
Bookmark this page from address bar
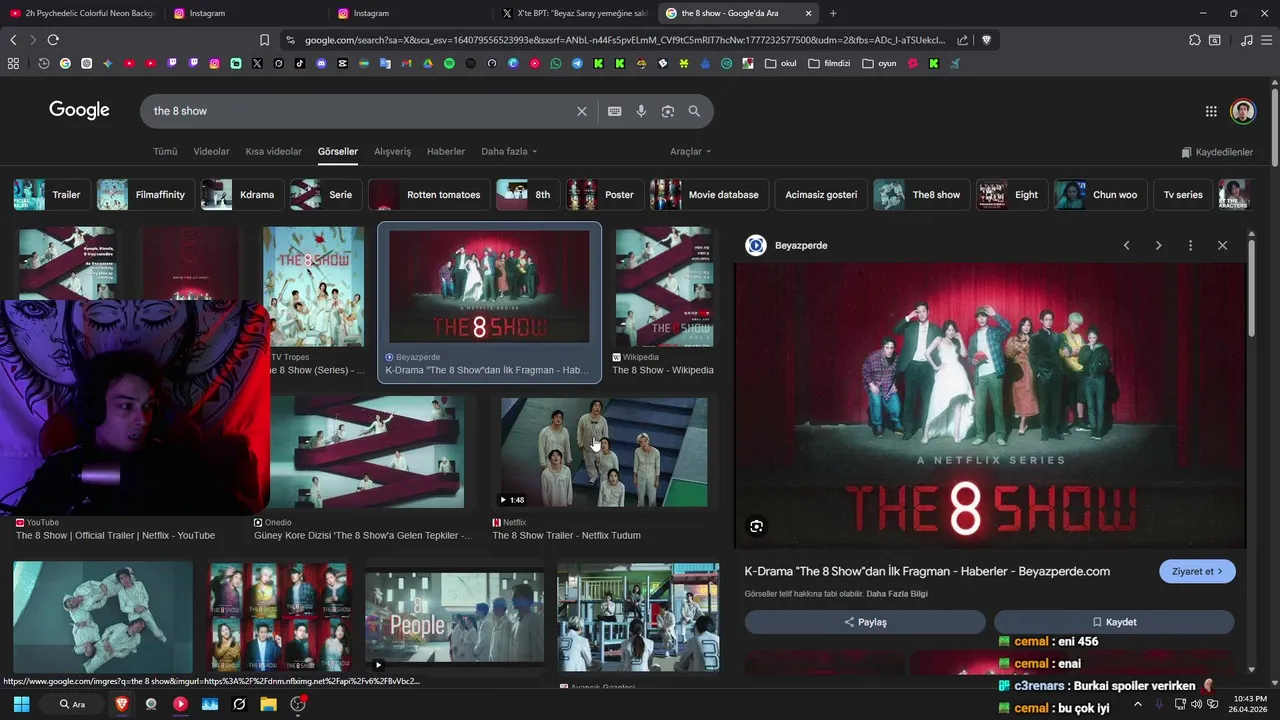coord(264,40)
